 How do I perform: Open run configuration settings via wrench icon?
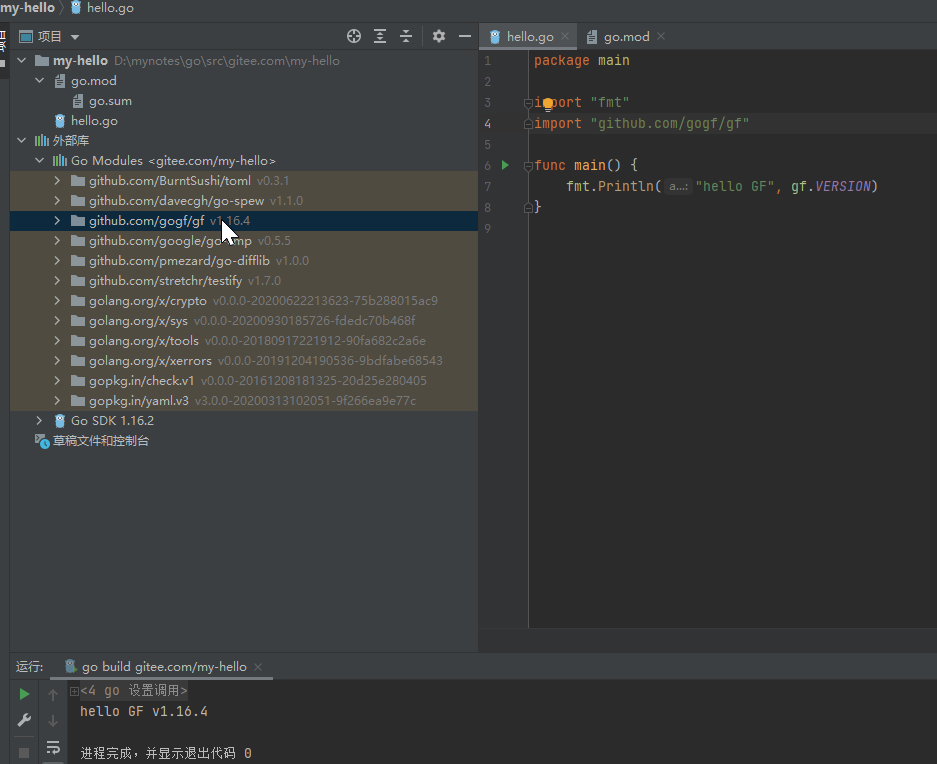point(24,719)
